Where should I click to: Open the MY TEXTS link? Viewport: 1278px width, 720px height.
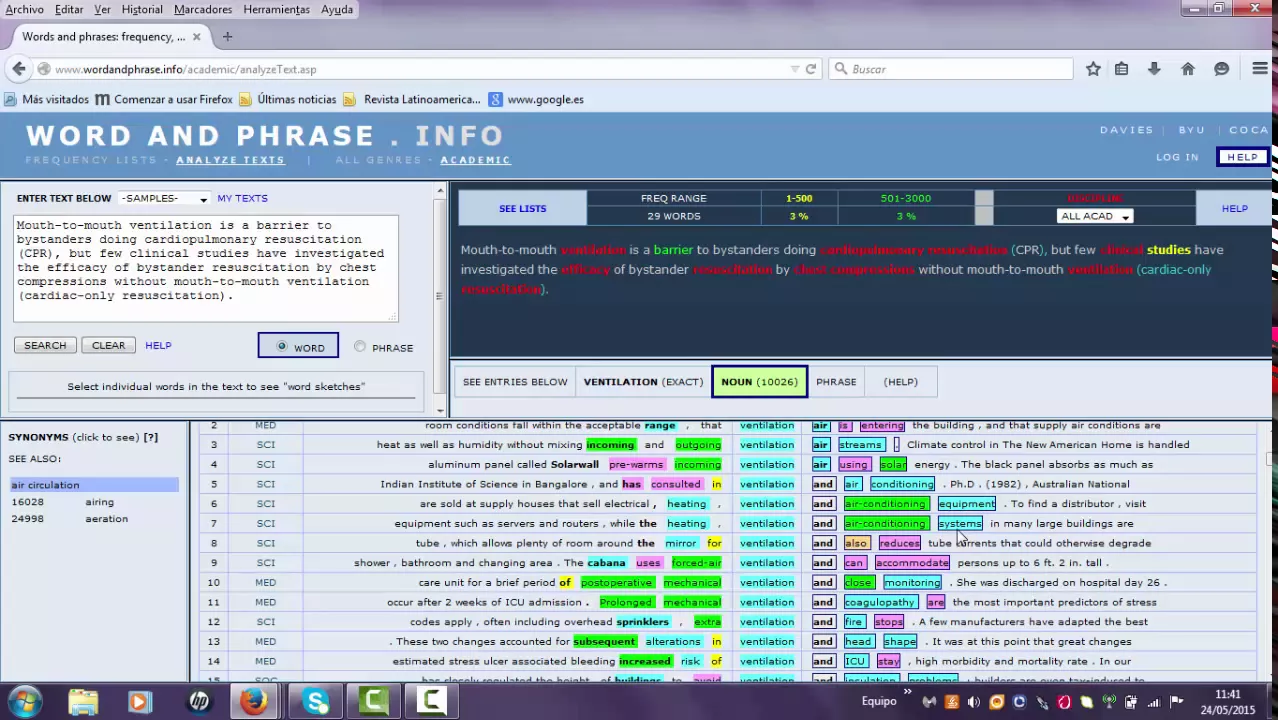(x=242, y=198)
